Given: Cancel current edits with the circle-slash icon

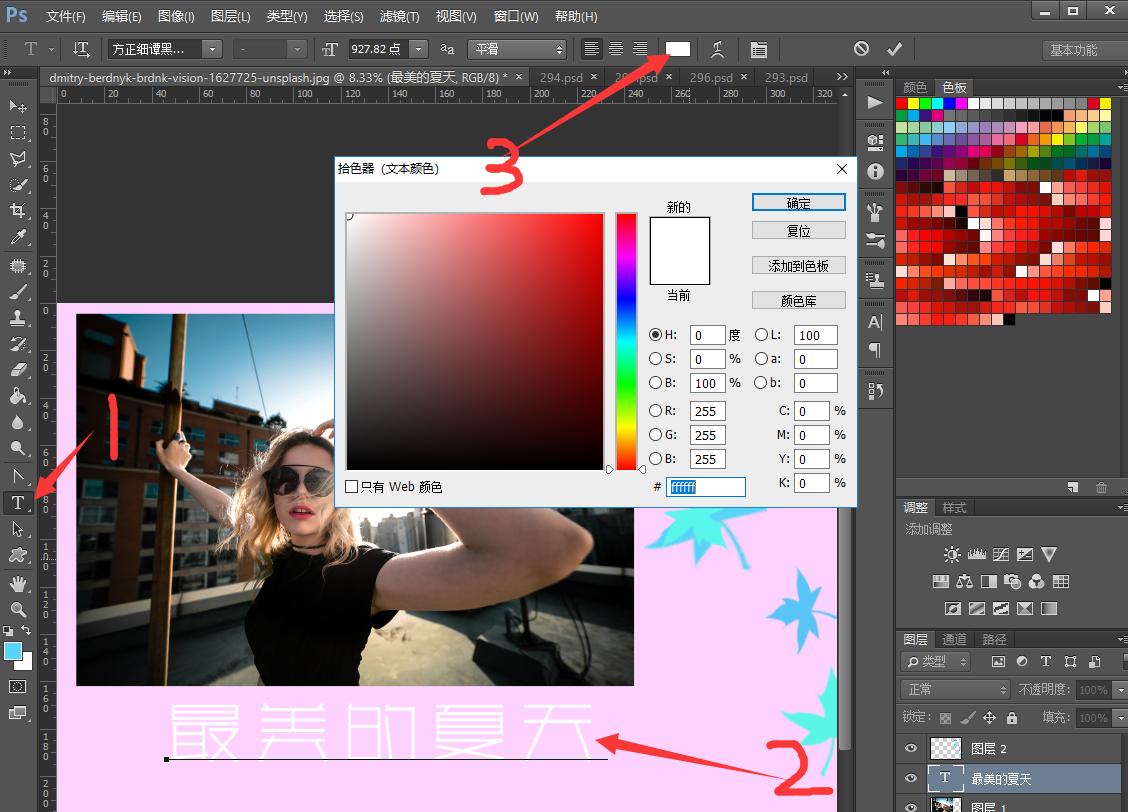Looking at the screenshot, I should pos(861,49).
